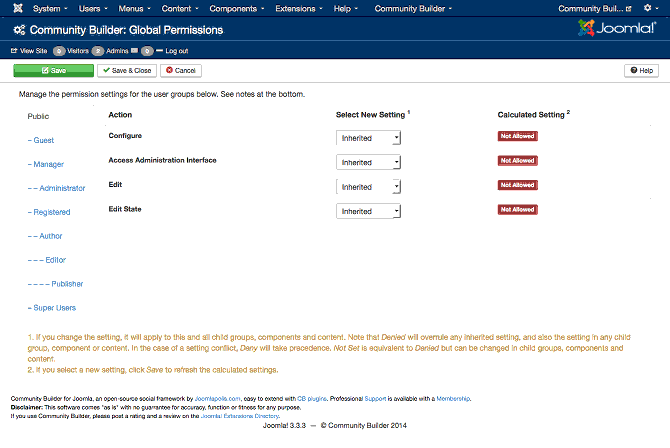
Task: Click the messages count badge
Action: point(147,51)
